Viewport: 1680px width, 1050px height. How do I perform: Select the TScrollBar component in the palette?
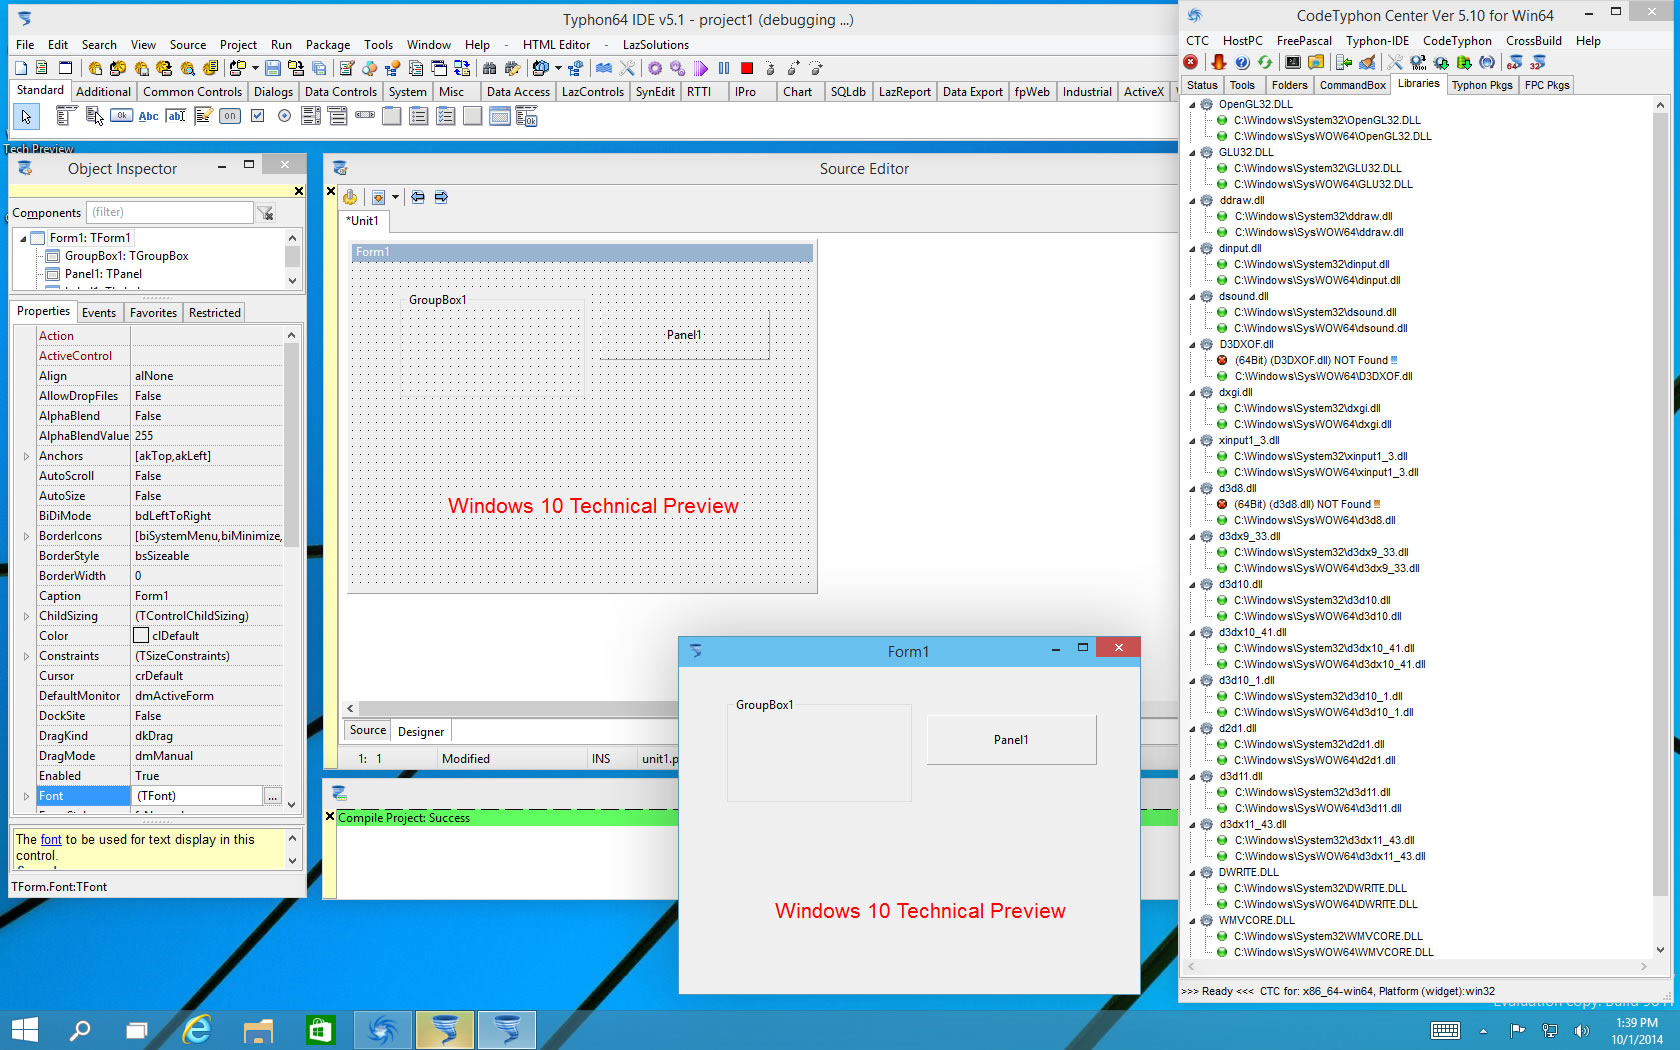coord(365,116)
